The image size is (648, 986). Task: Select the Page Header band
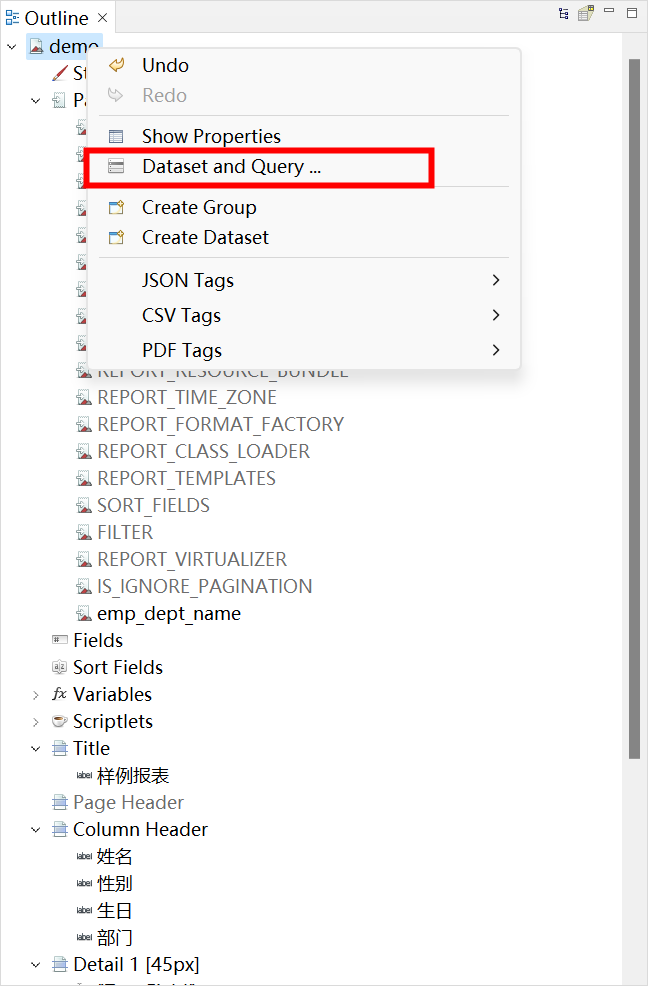click(128, 803)
